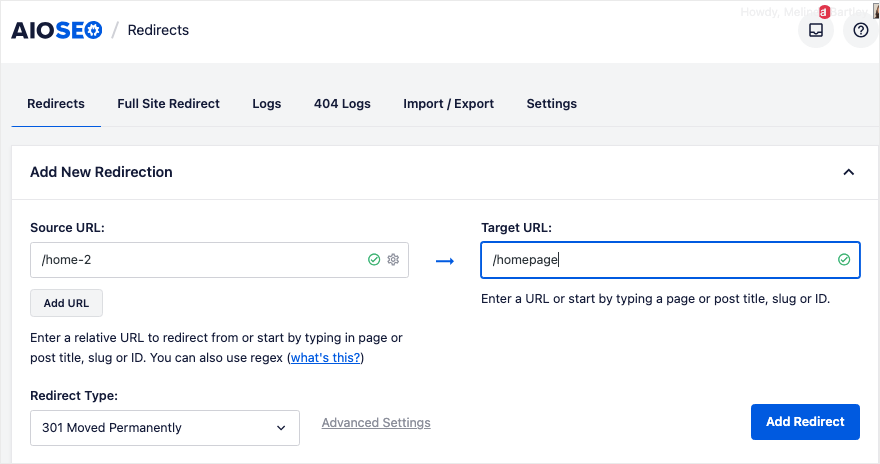The width and height of the screenshot is (880, 464).
Task: Click the user avatar at top right
Action: pyautogui.click(x=875, y=11)
